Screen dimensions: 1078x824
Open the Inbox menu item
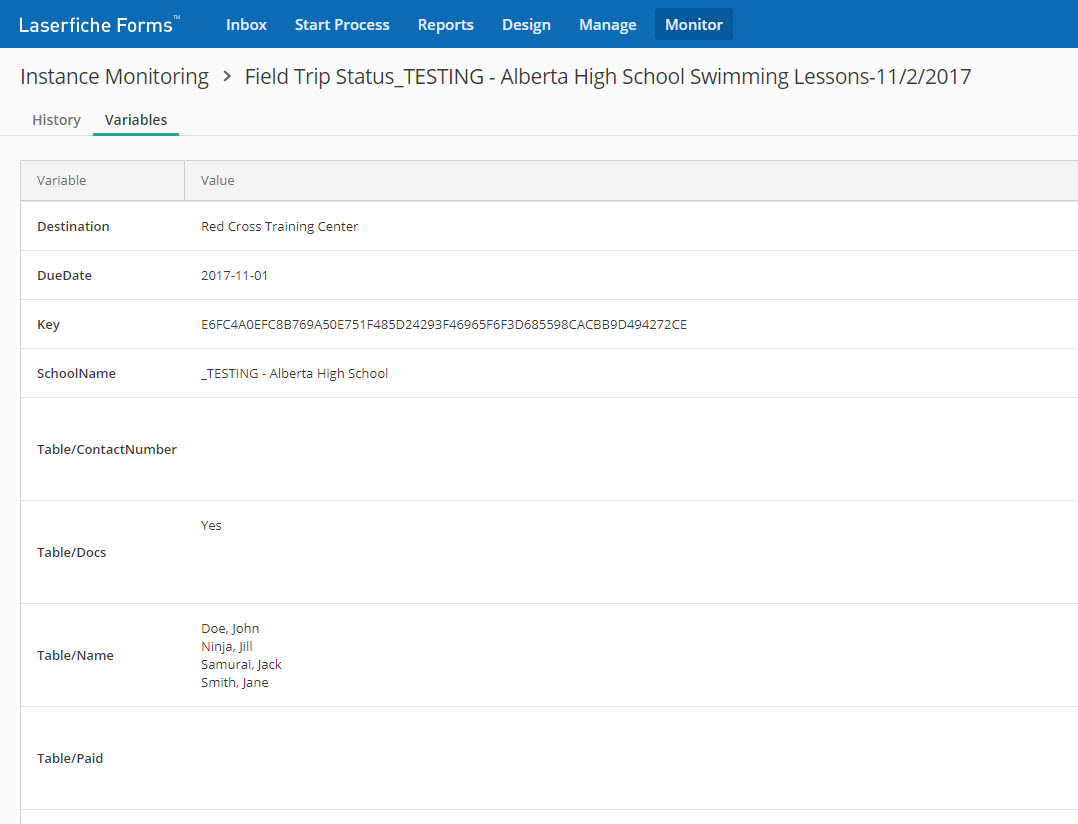click(246, 25)
